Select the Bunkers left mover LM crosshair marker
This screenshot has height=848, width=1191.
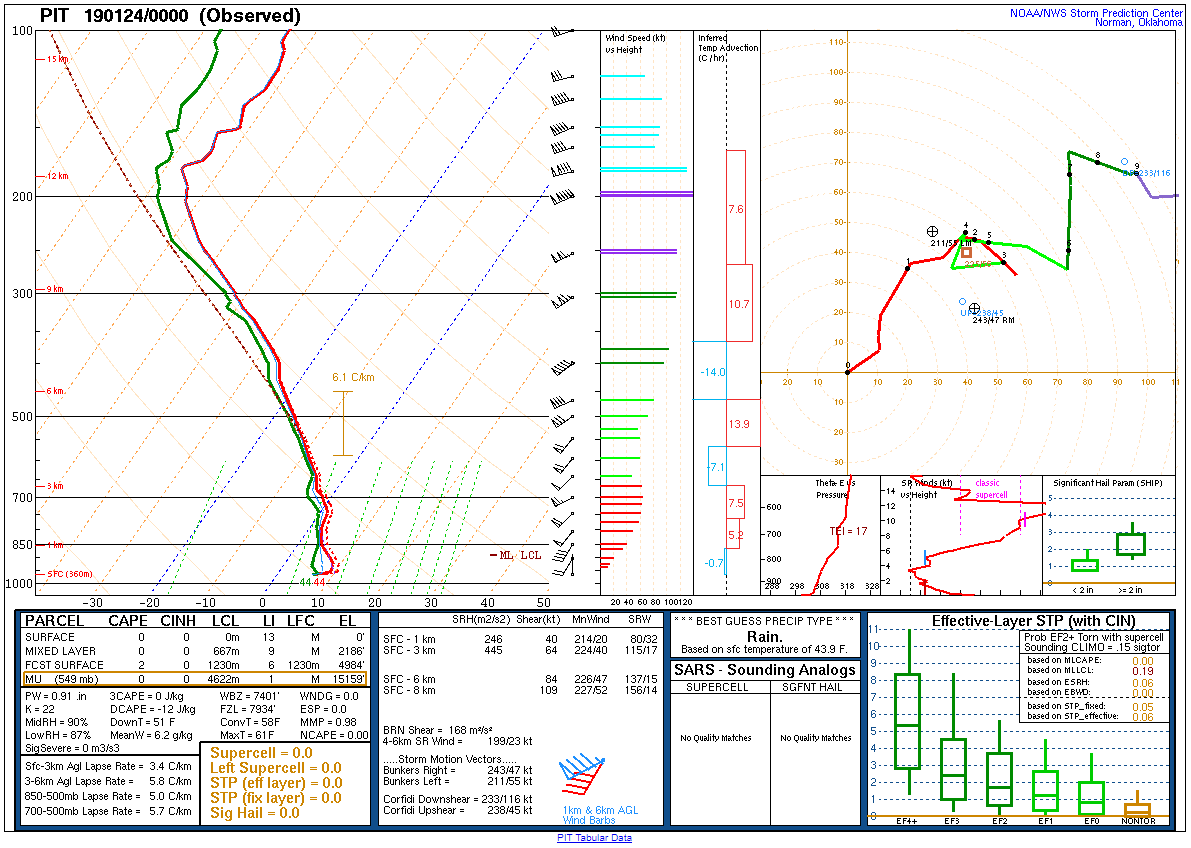[932, 231]
